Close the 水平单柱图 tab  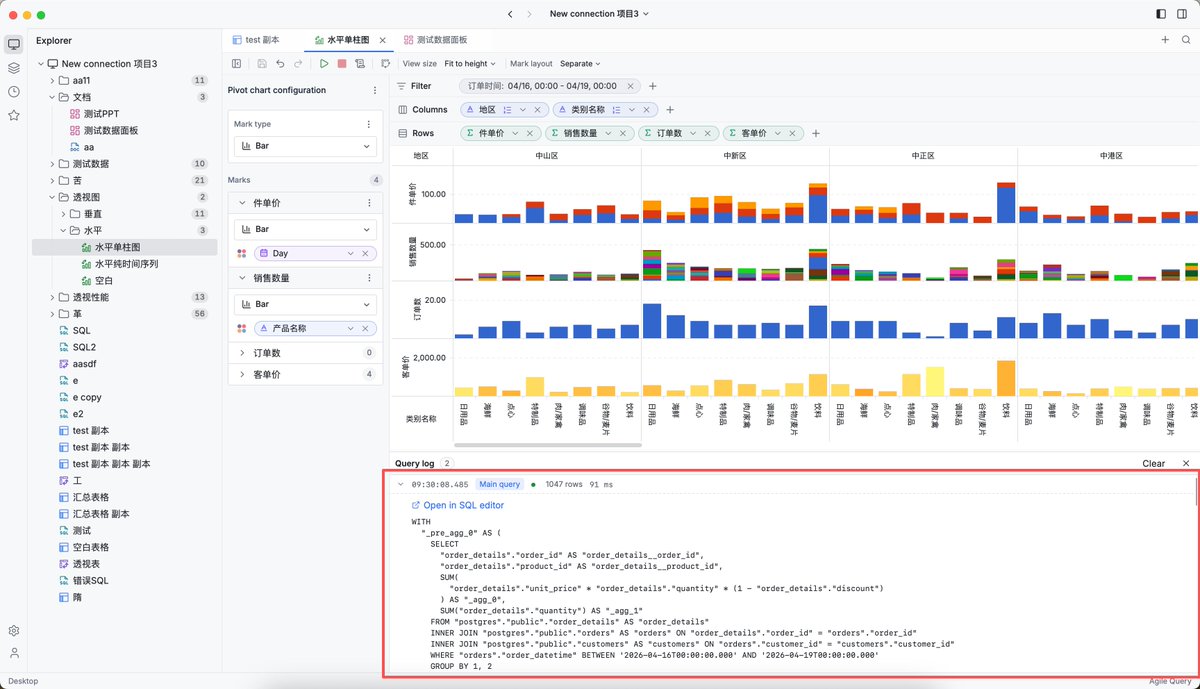(383, 40)
